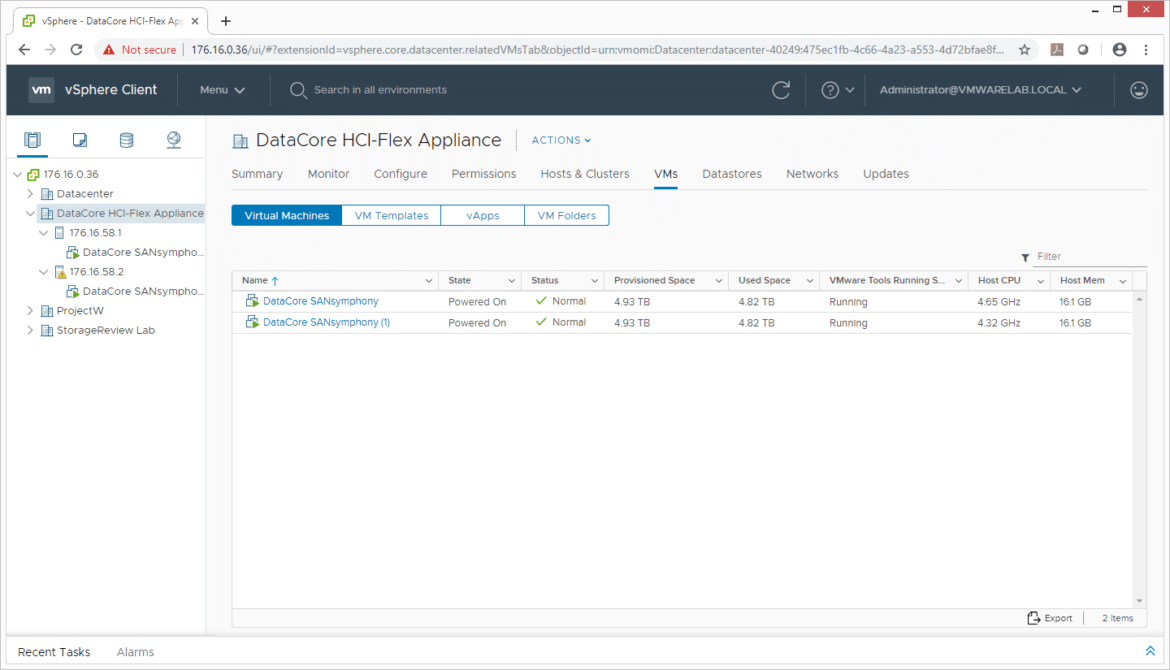Open a new browser tab
Image resolution: width=1170 pixels, height=670 pixels.
225,21
